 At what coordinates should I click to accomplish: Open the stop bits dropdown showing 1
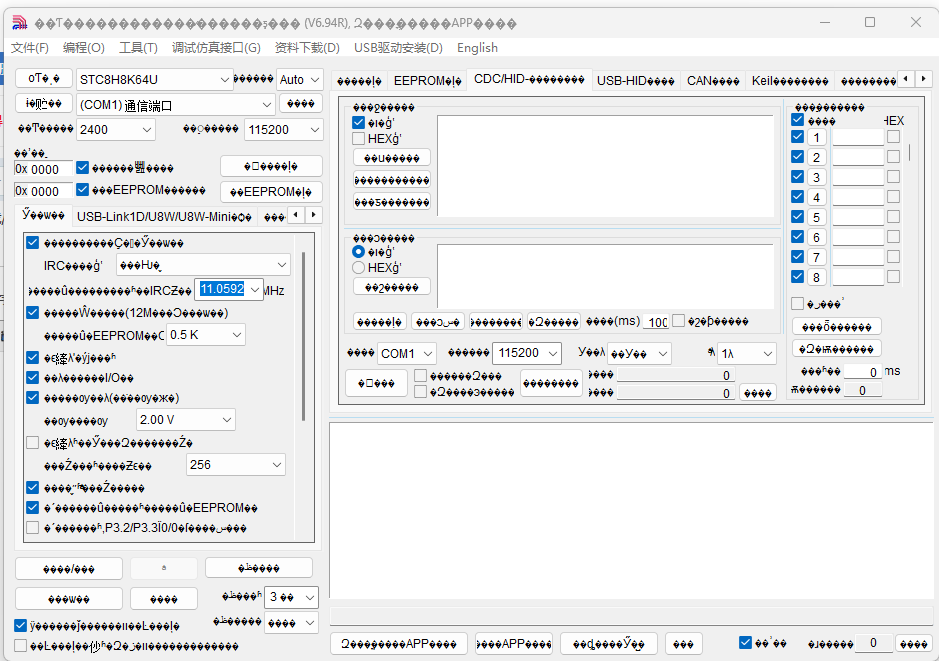click(747, 353)
